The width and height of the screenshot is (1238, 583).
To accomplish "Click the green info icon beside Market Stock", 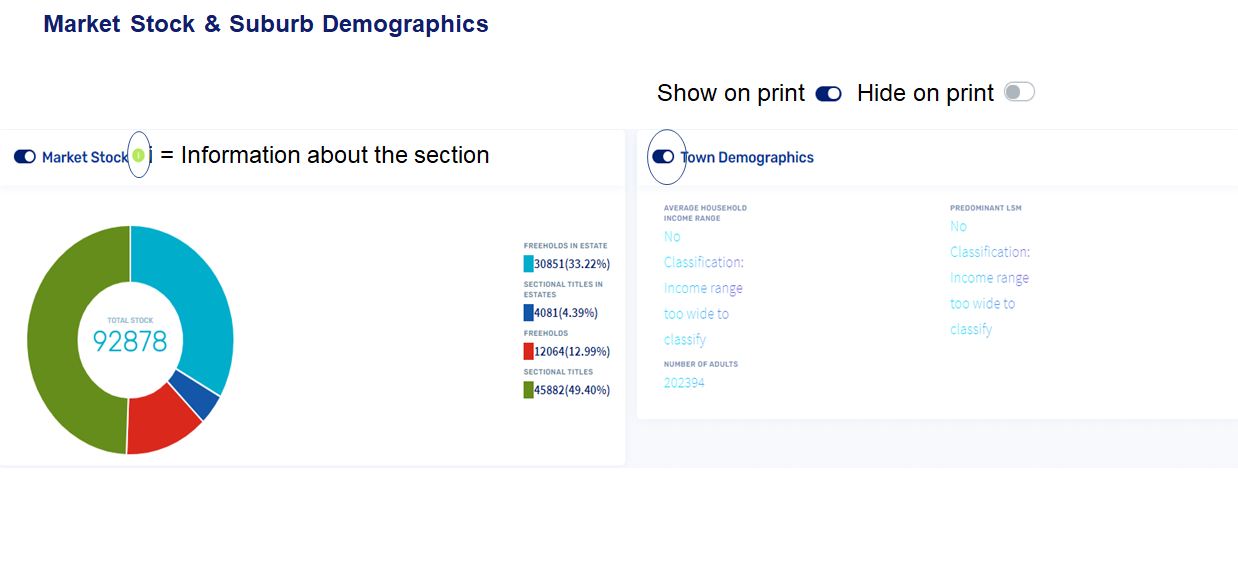I will click(x=139, y=156).
